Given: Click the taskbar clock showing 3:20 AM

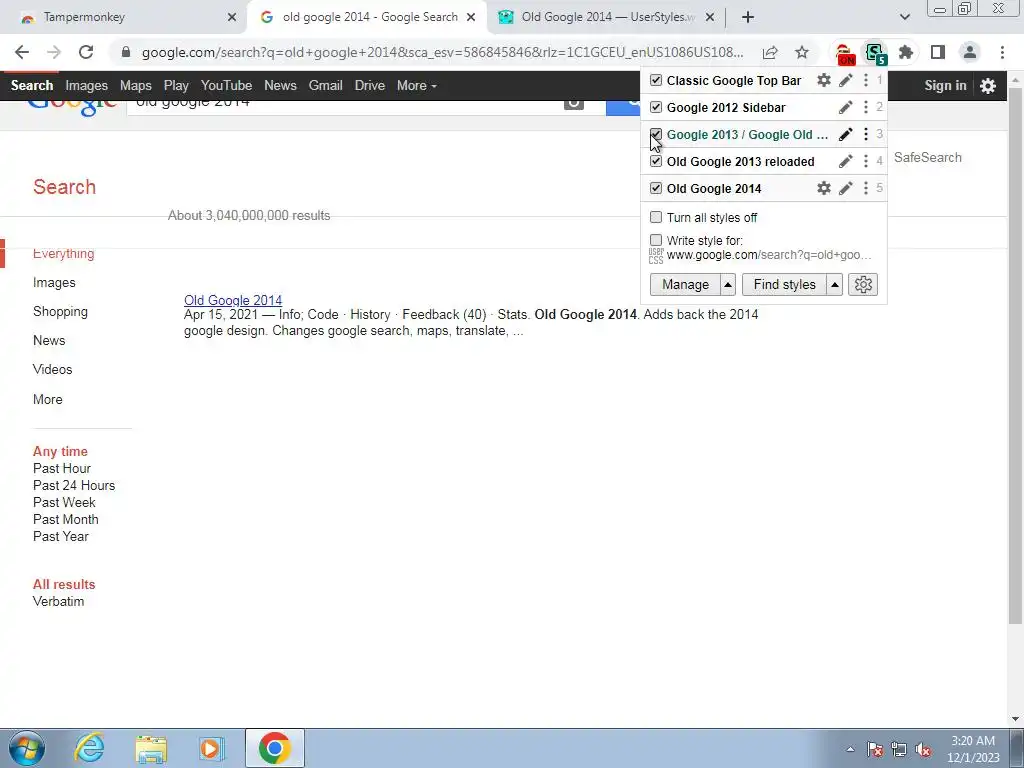Looking at the screenshot, I should [x=973, y=749].
